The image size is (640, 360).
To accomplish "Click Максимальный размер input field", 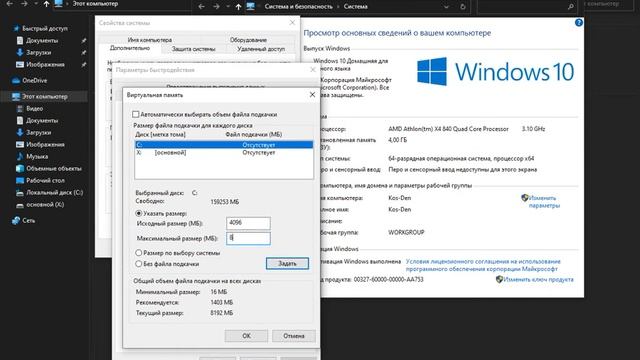I will click(x=248, y=238).
